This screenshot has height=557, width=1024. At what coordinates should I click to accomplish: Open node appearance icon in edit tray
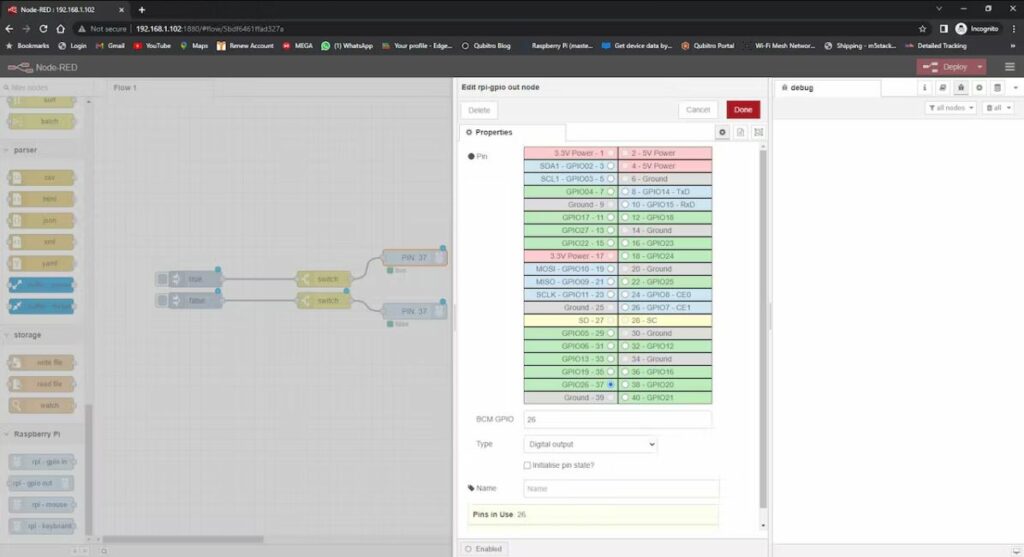click(x=759, y=132)
